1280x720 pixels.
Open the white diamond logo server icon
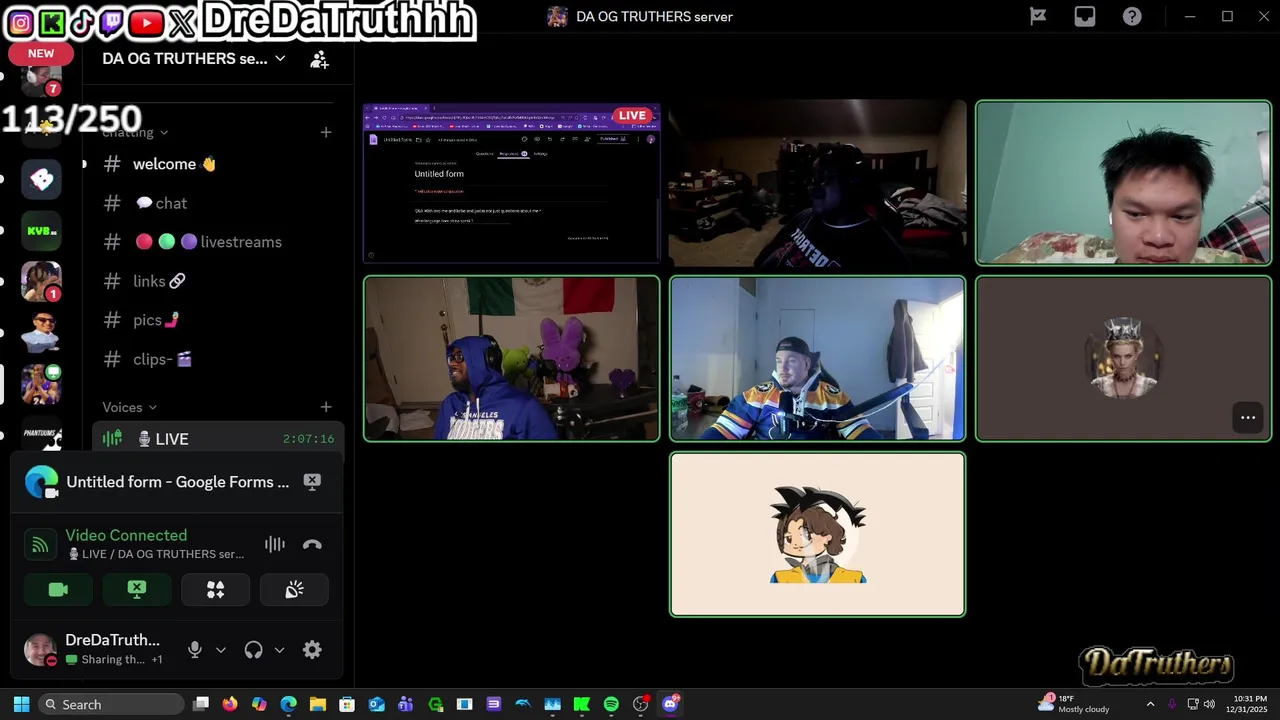click(x=41, y=180)
